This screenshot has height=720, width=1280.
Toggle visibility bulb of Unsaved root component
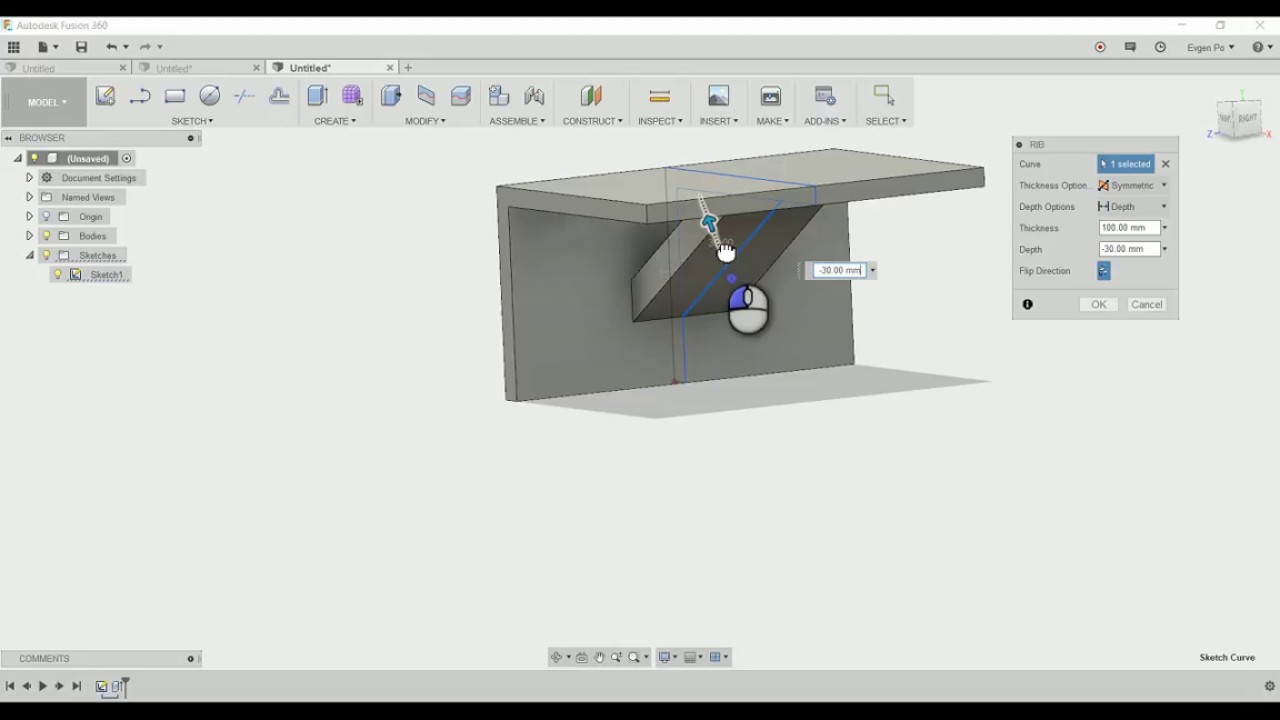click(x=34, y=158)
